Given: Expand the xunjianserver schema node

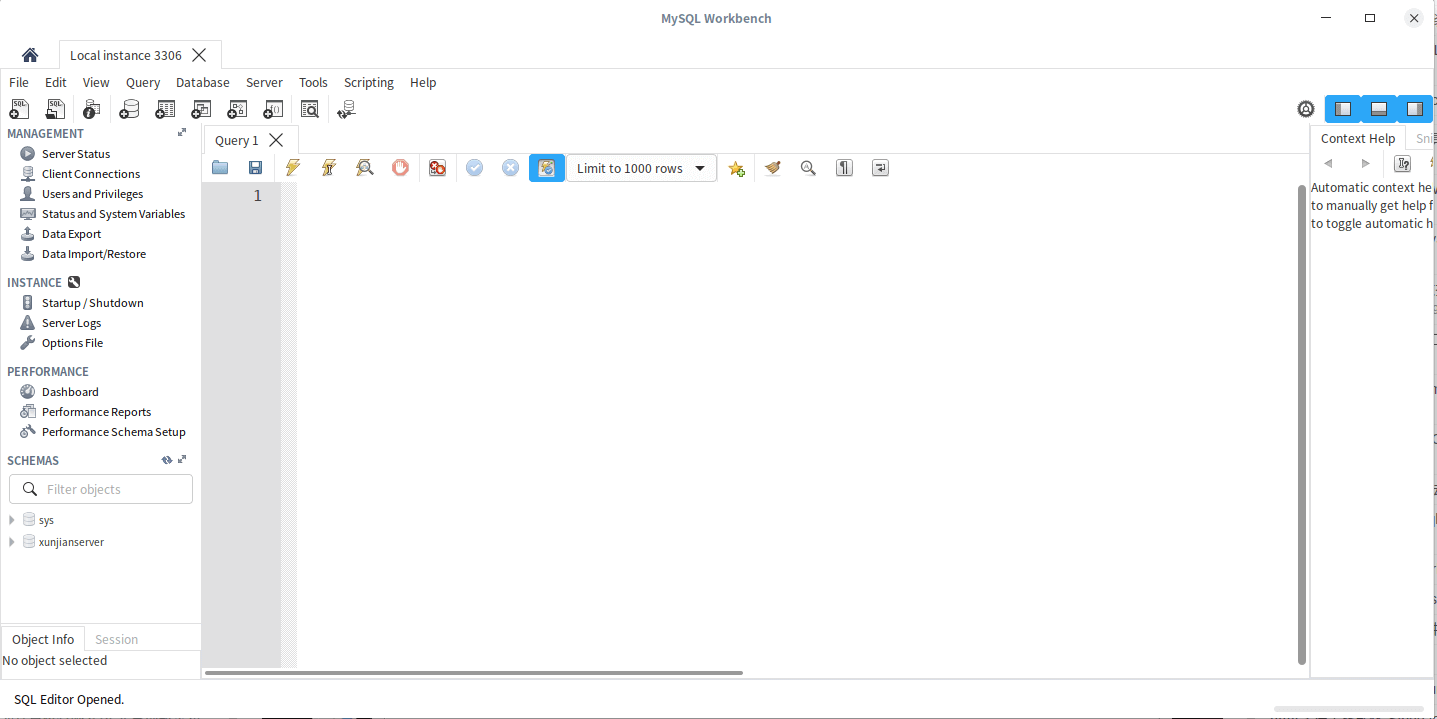Looking at the screenshot, I should [12, 542].
